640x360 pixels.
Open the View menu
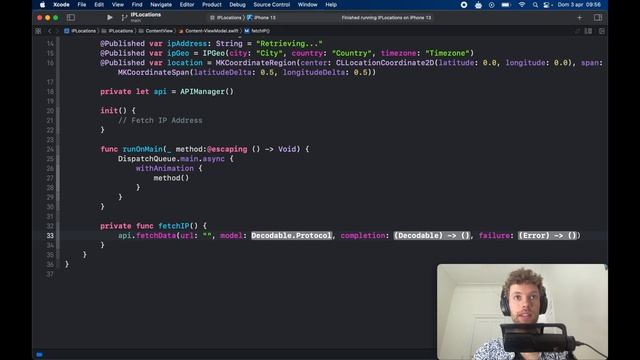pyautogui.click(x=118, y=5)
